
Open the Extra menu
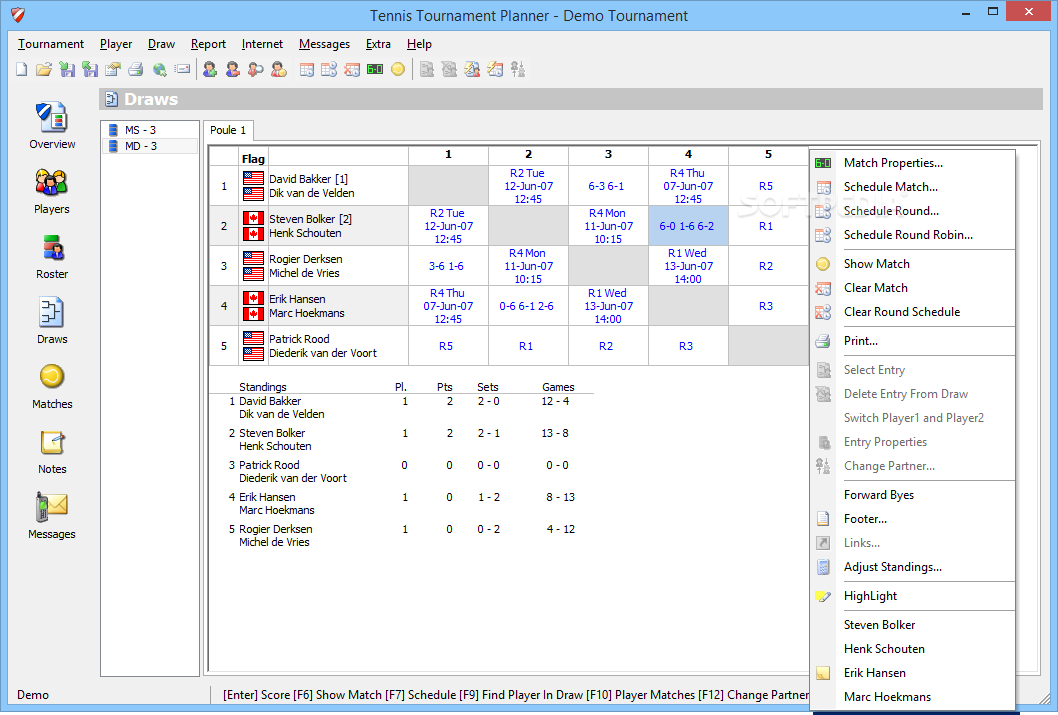378,44
